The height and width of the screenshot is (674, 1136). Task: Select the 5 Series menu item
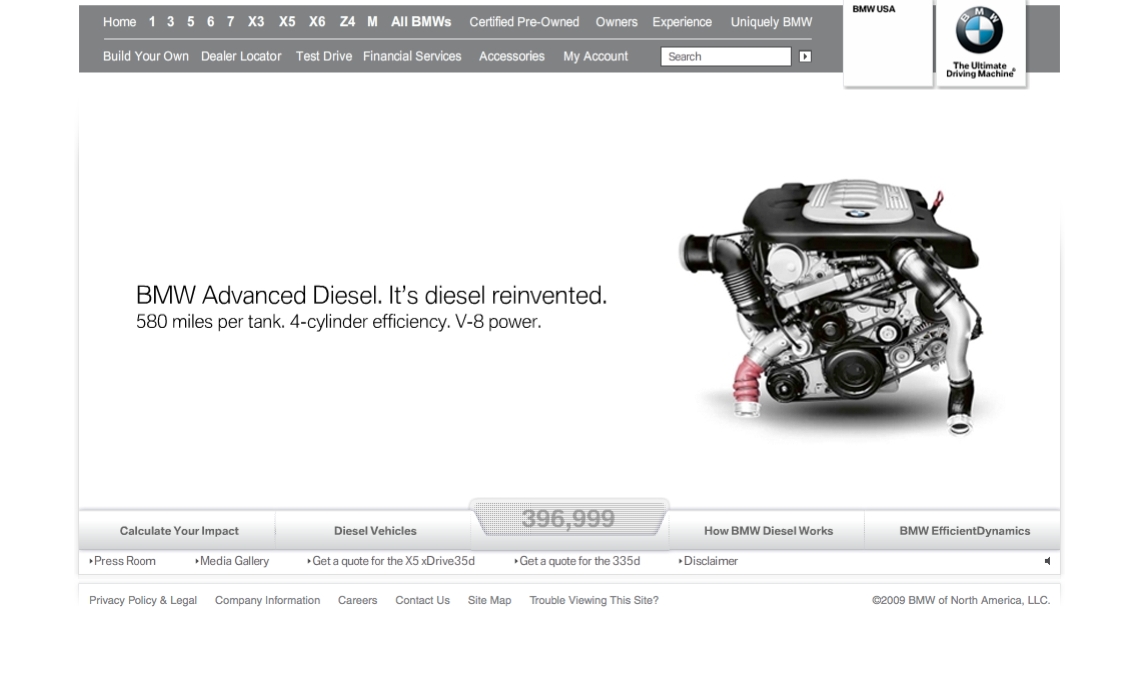click(x=191, y=22)
